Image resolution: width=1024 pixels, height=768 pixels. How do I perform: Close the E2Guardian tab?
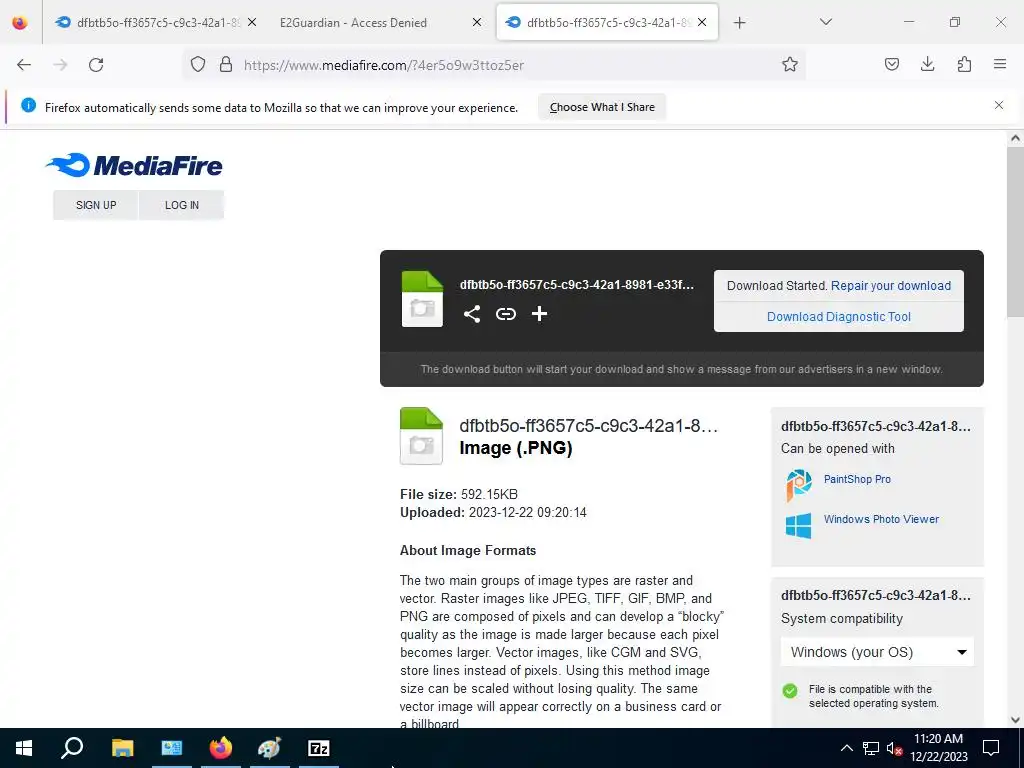point(477,22)
